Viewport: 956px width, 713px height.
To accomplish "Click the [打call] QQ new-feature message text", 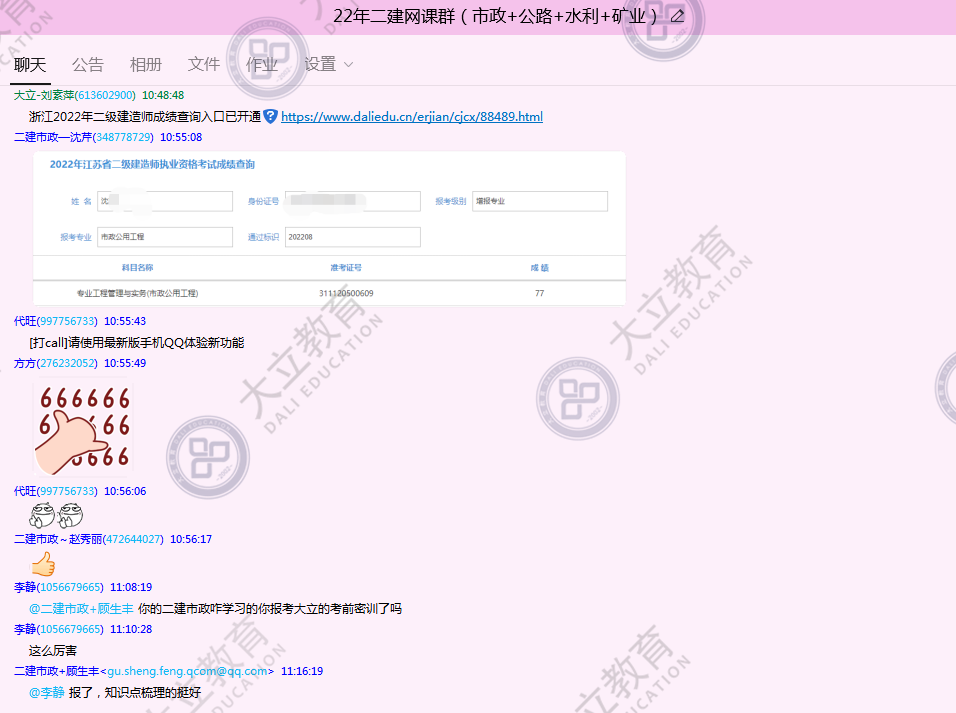I will [x=137, y=343].
